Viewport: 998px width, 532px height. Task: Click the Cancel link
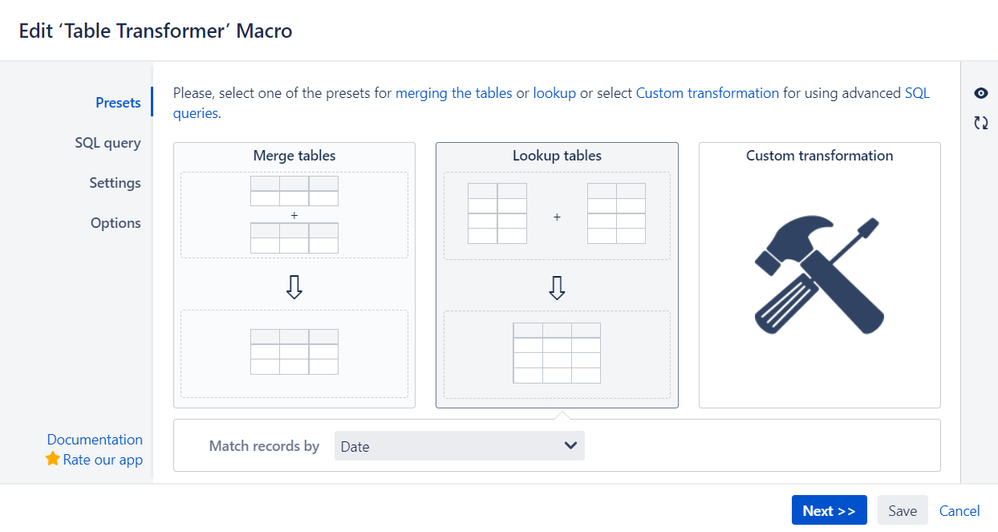tap(959, 511)
